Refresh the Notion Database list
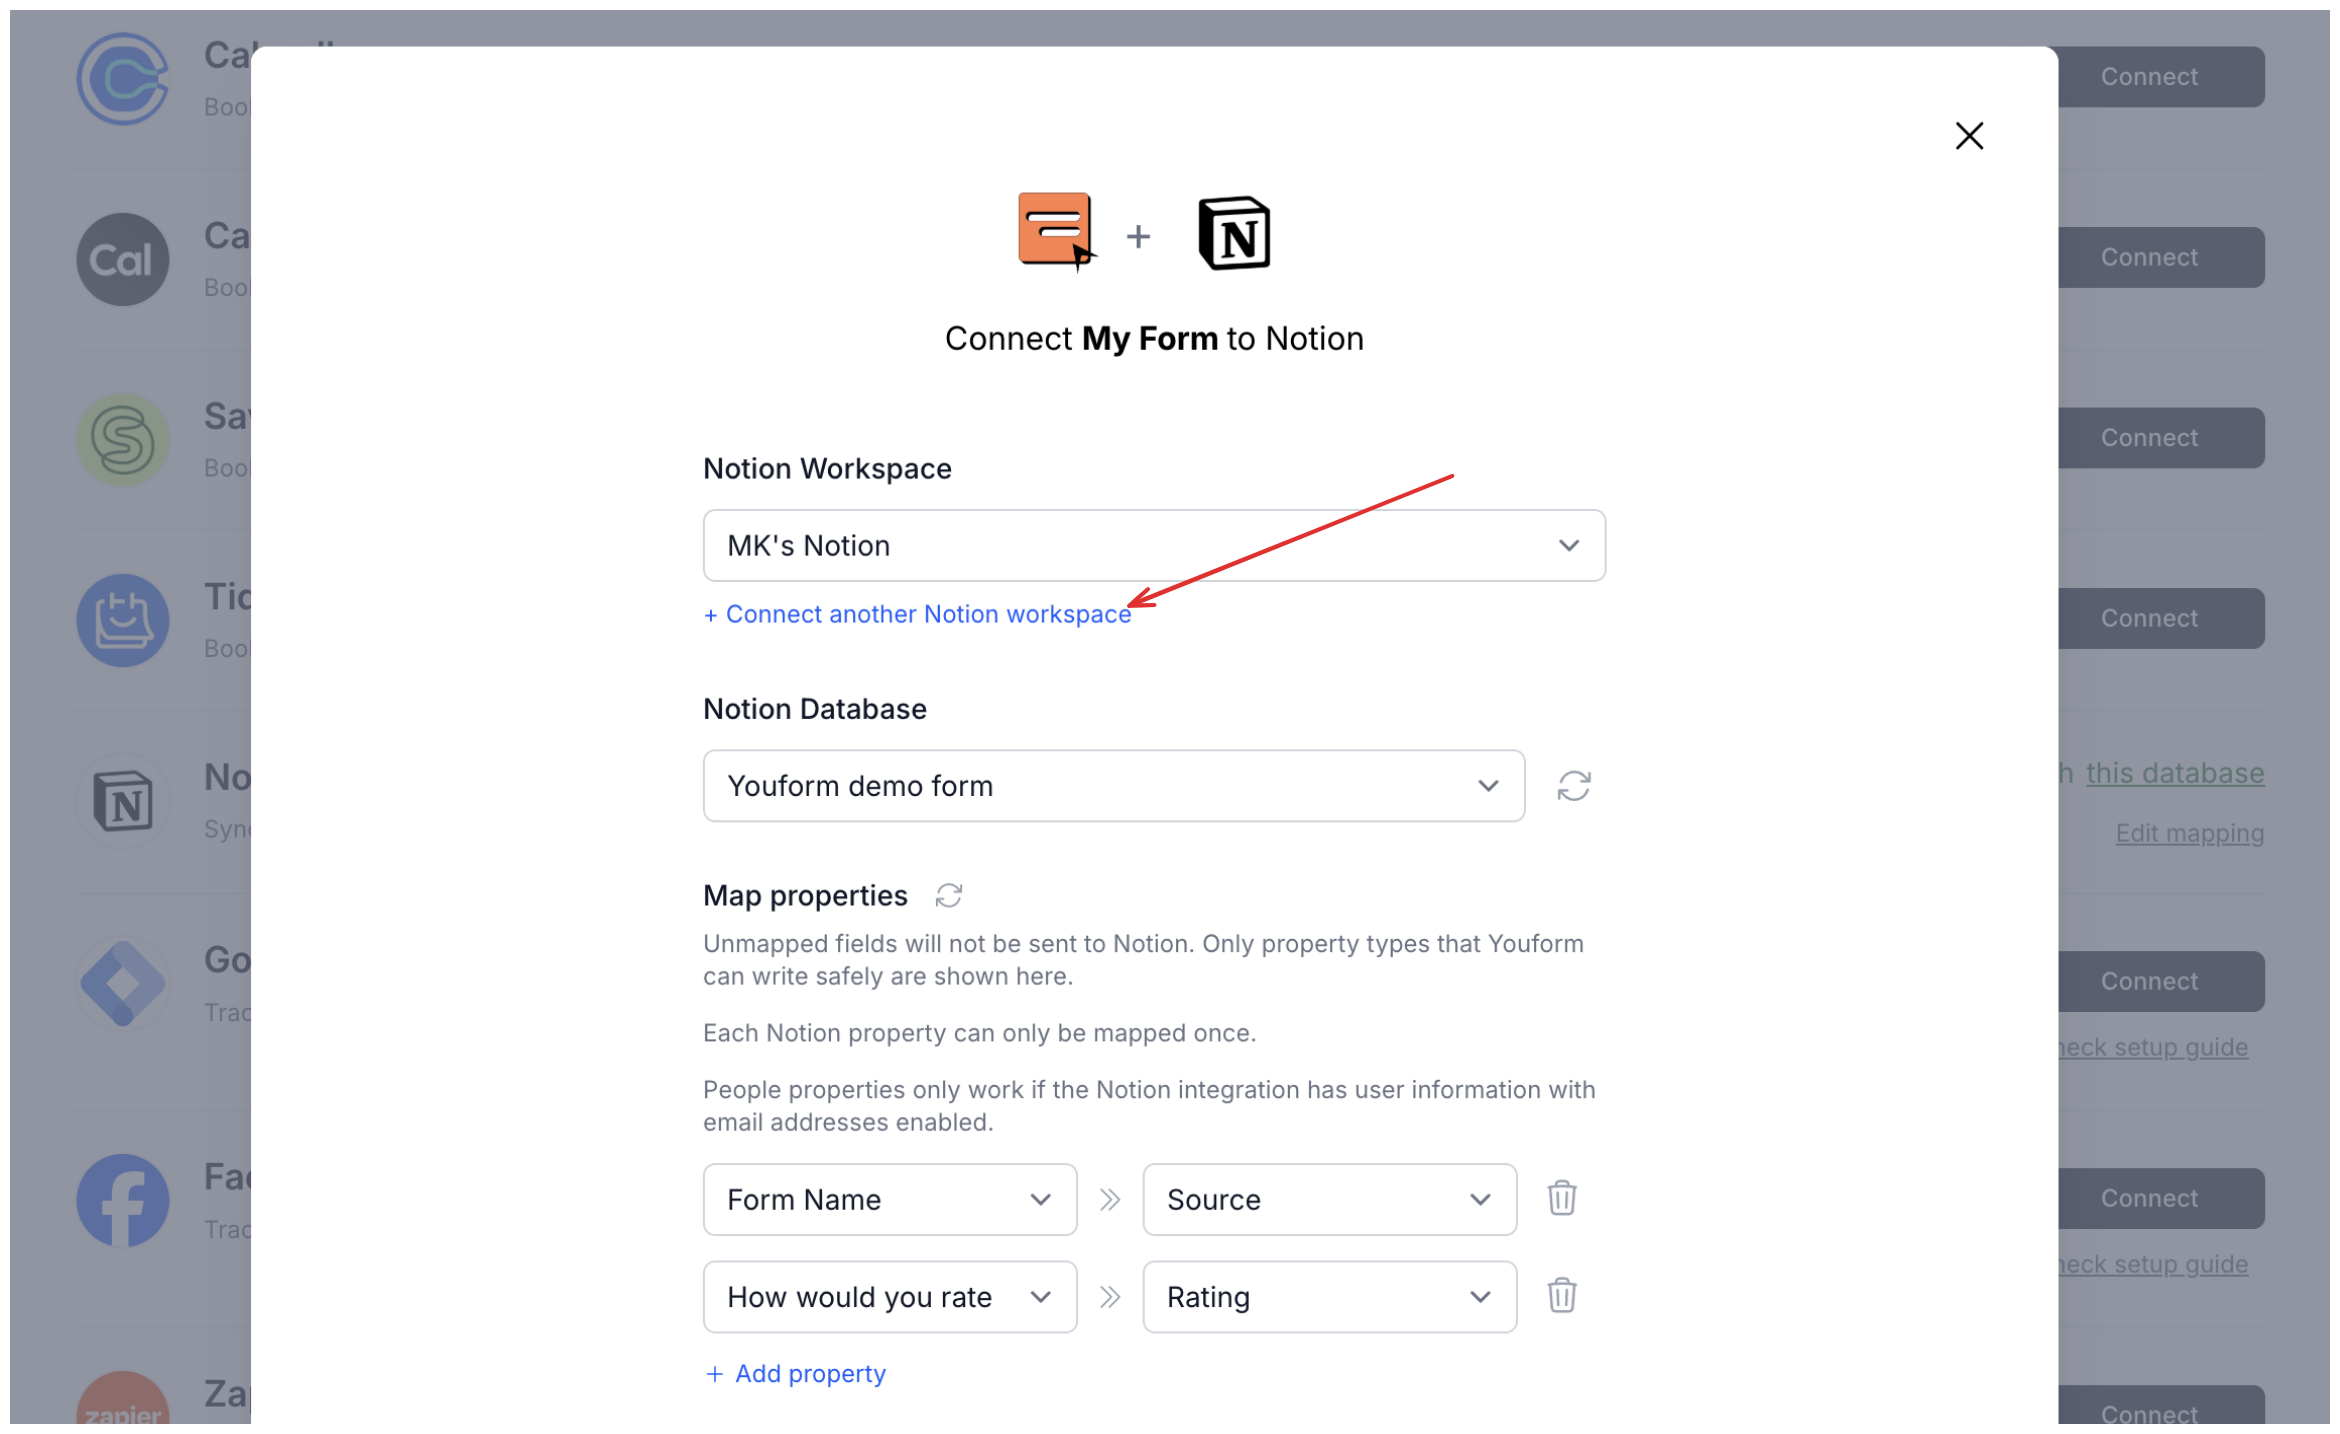 click(x=1573, y=786)
